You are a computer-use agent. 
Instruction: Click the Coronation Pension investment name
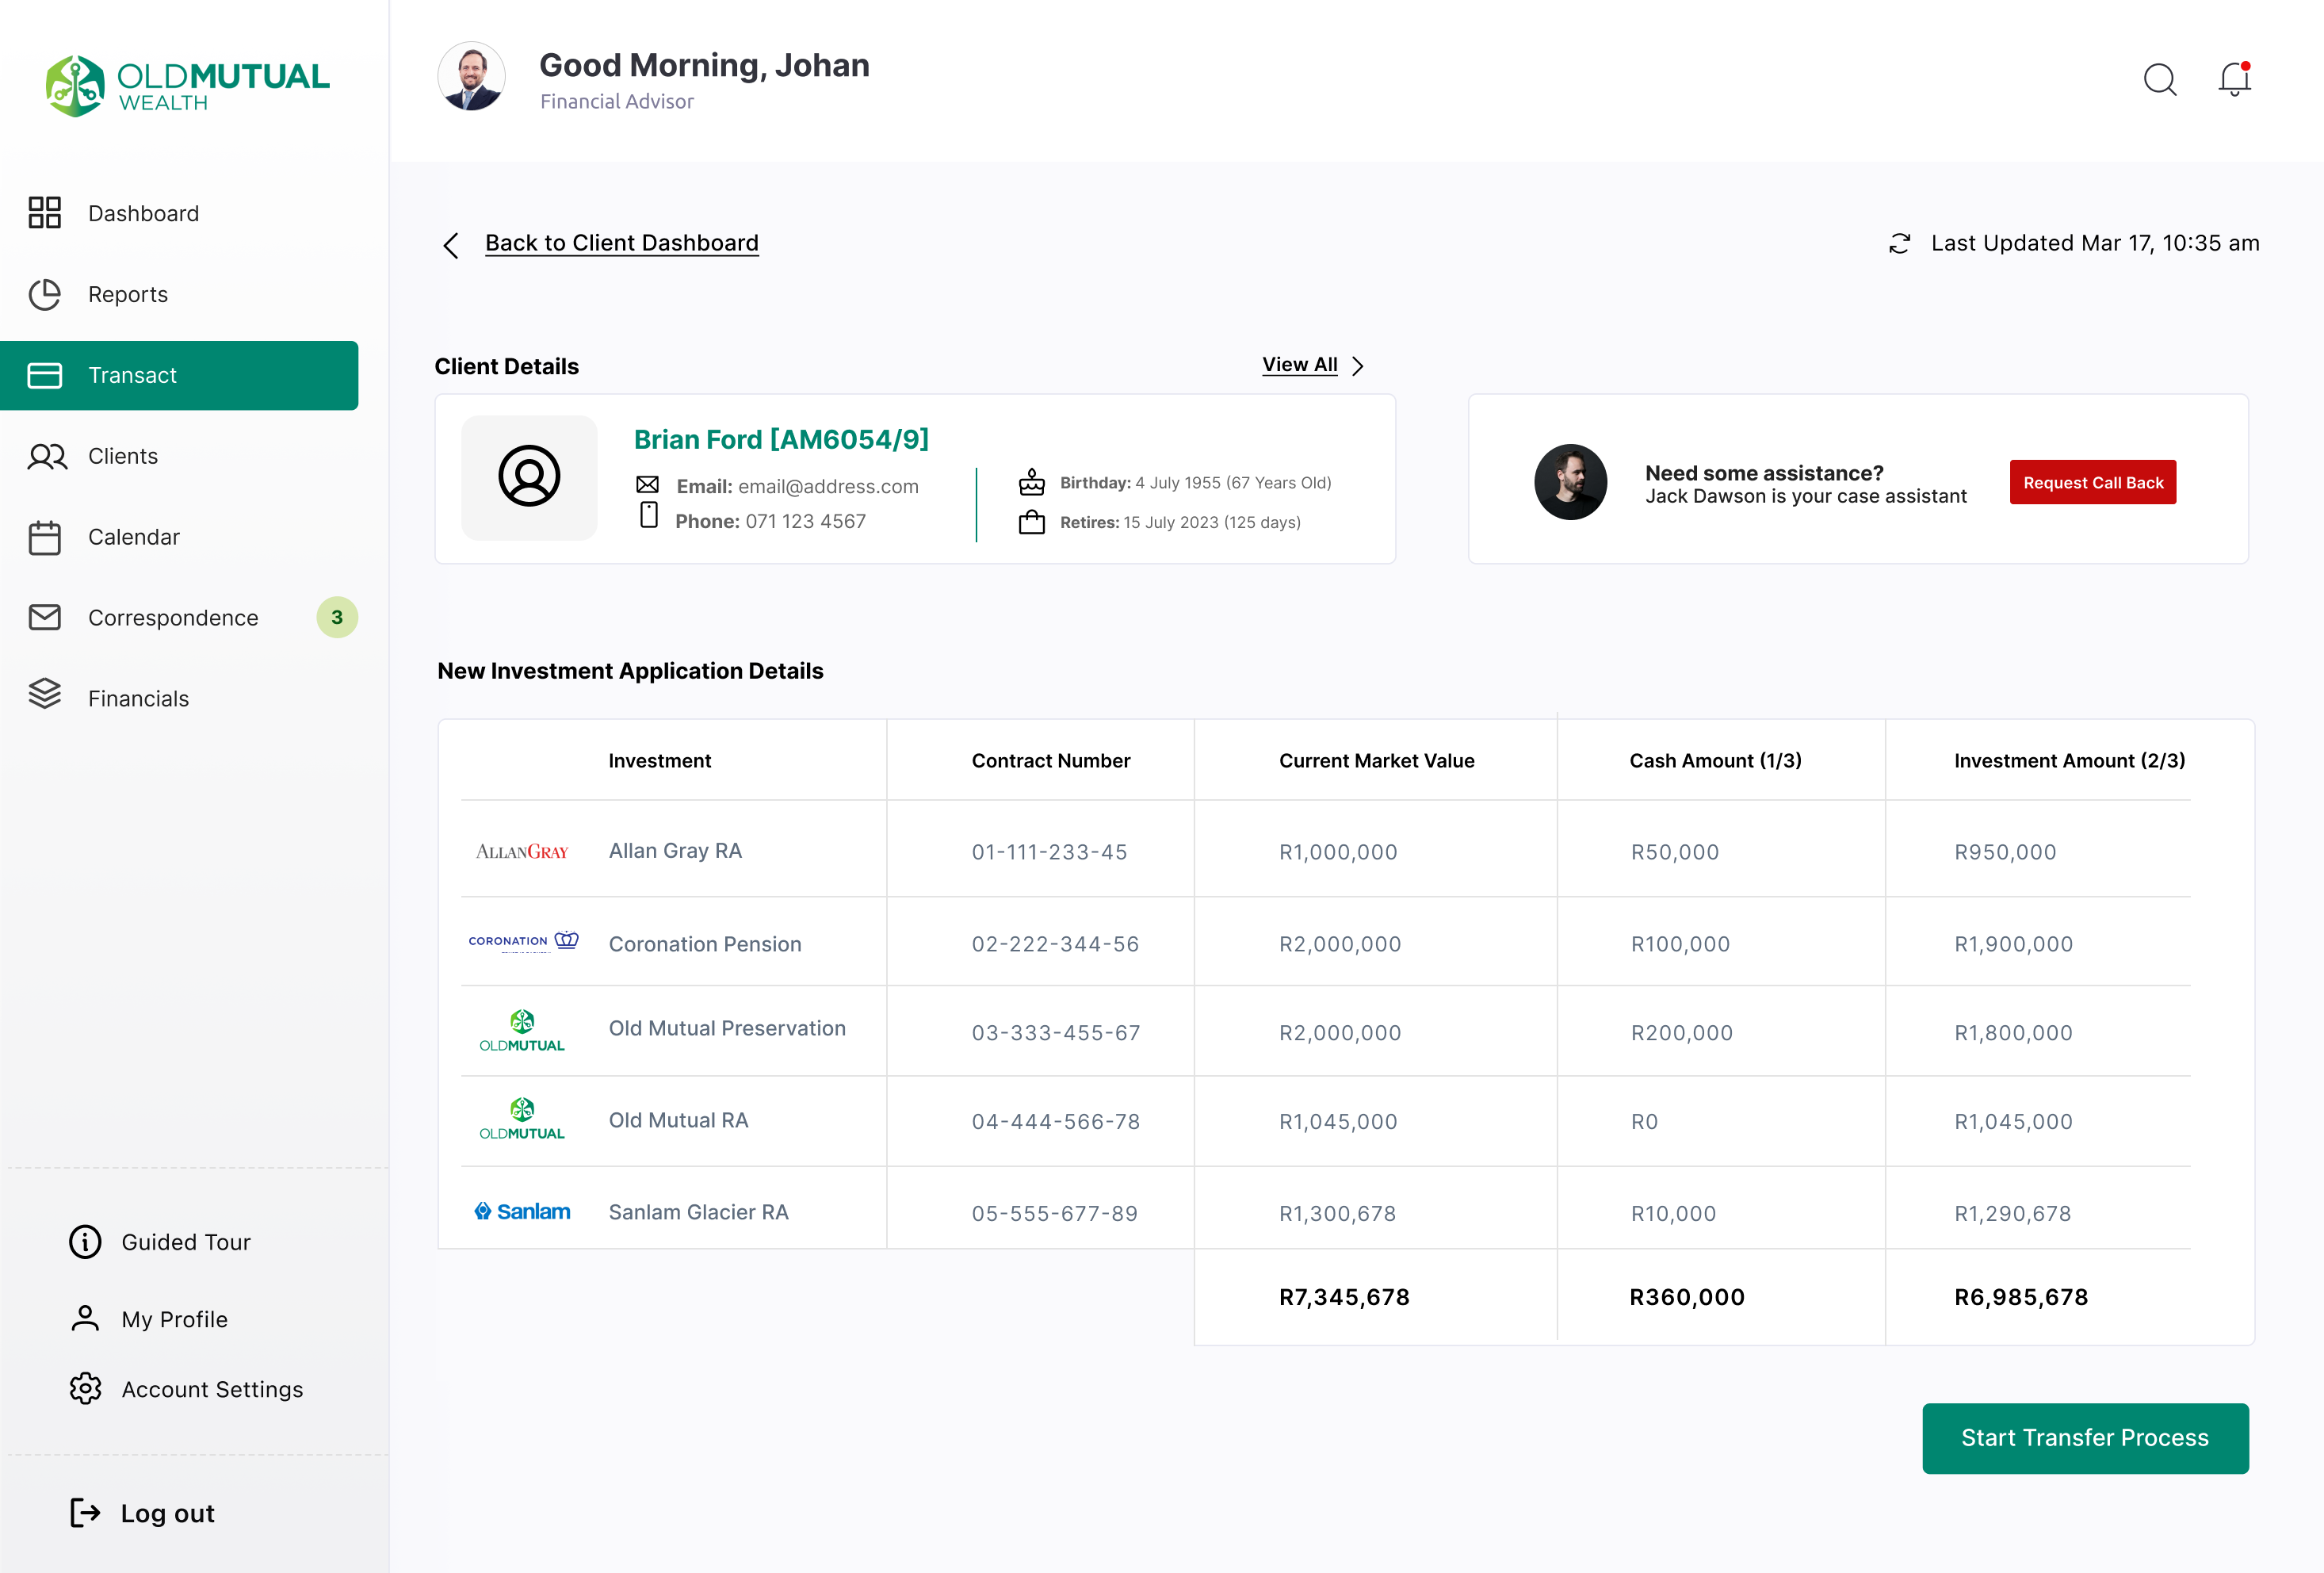click(705, 944)
